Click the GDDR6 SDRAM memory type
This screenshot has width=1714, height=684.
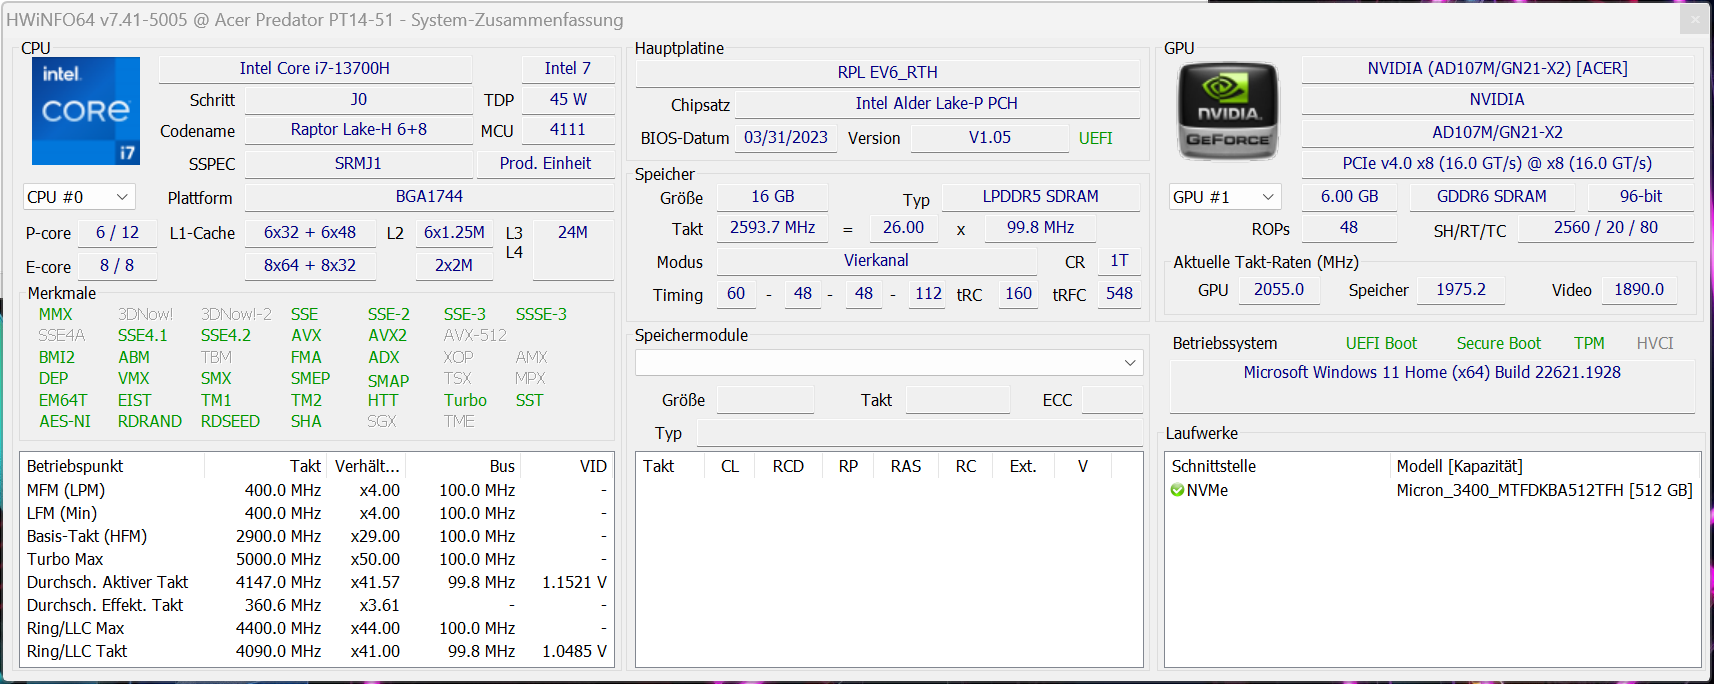[1492, 196]
